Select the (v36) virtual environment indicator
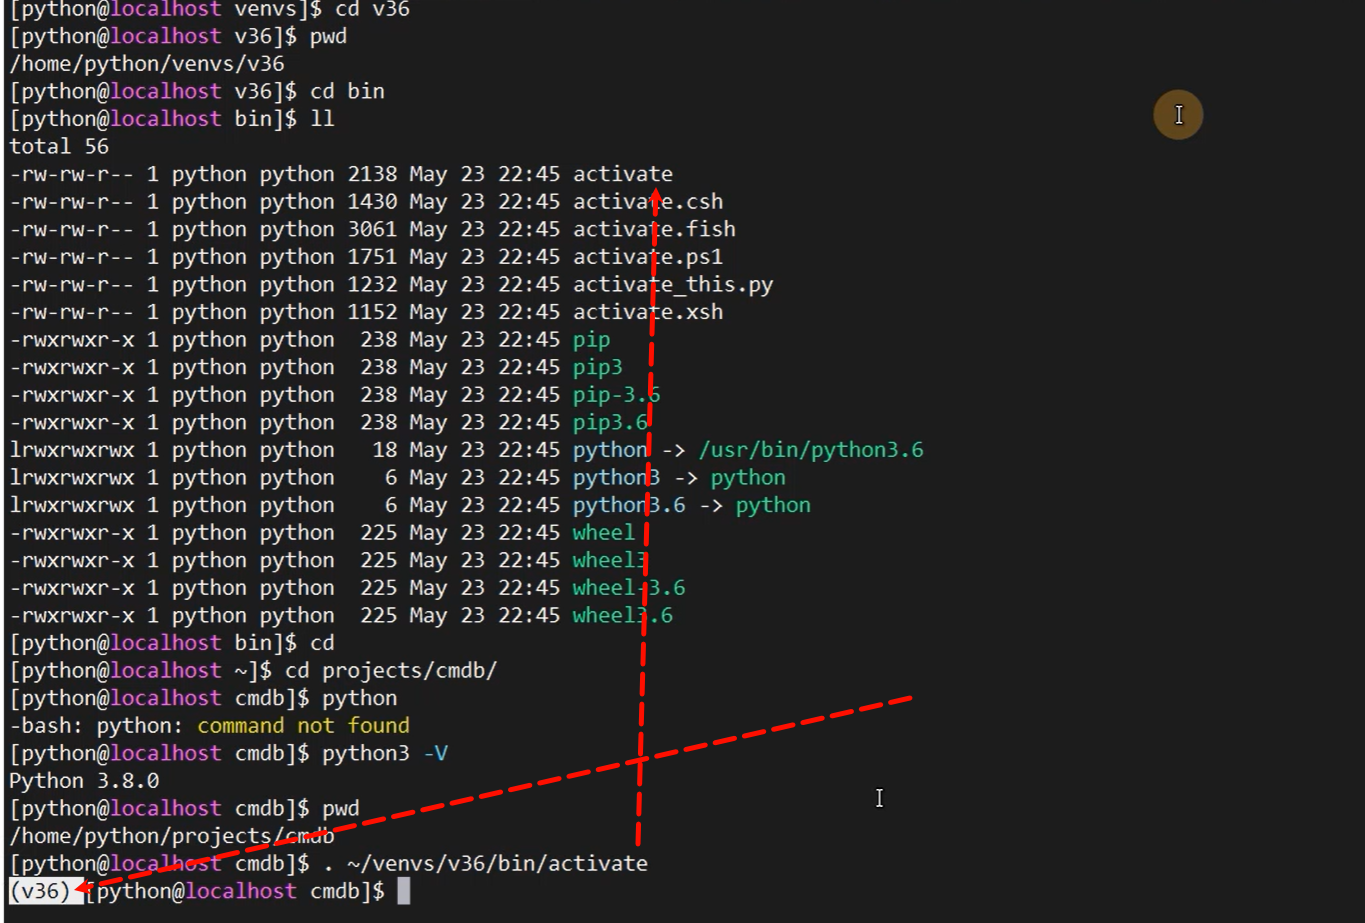 (39, 891)
